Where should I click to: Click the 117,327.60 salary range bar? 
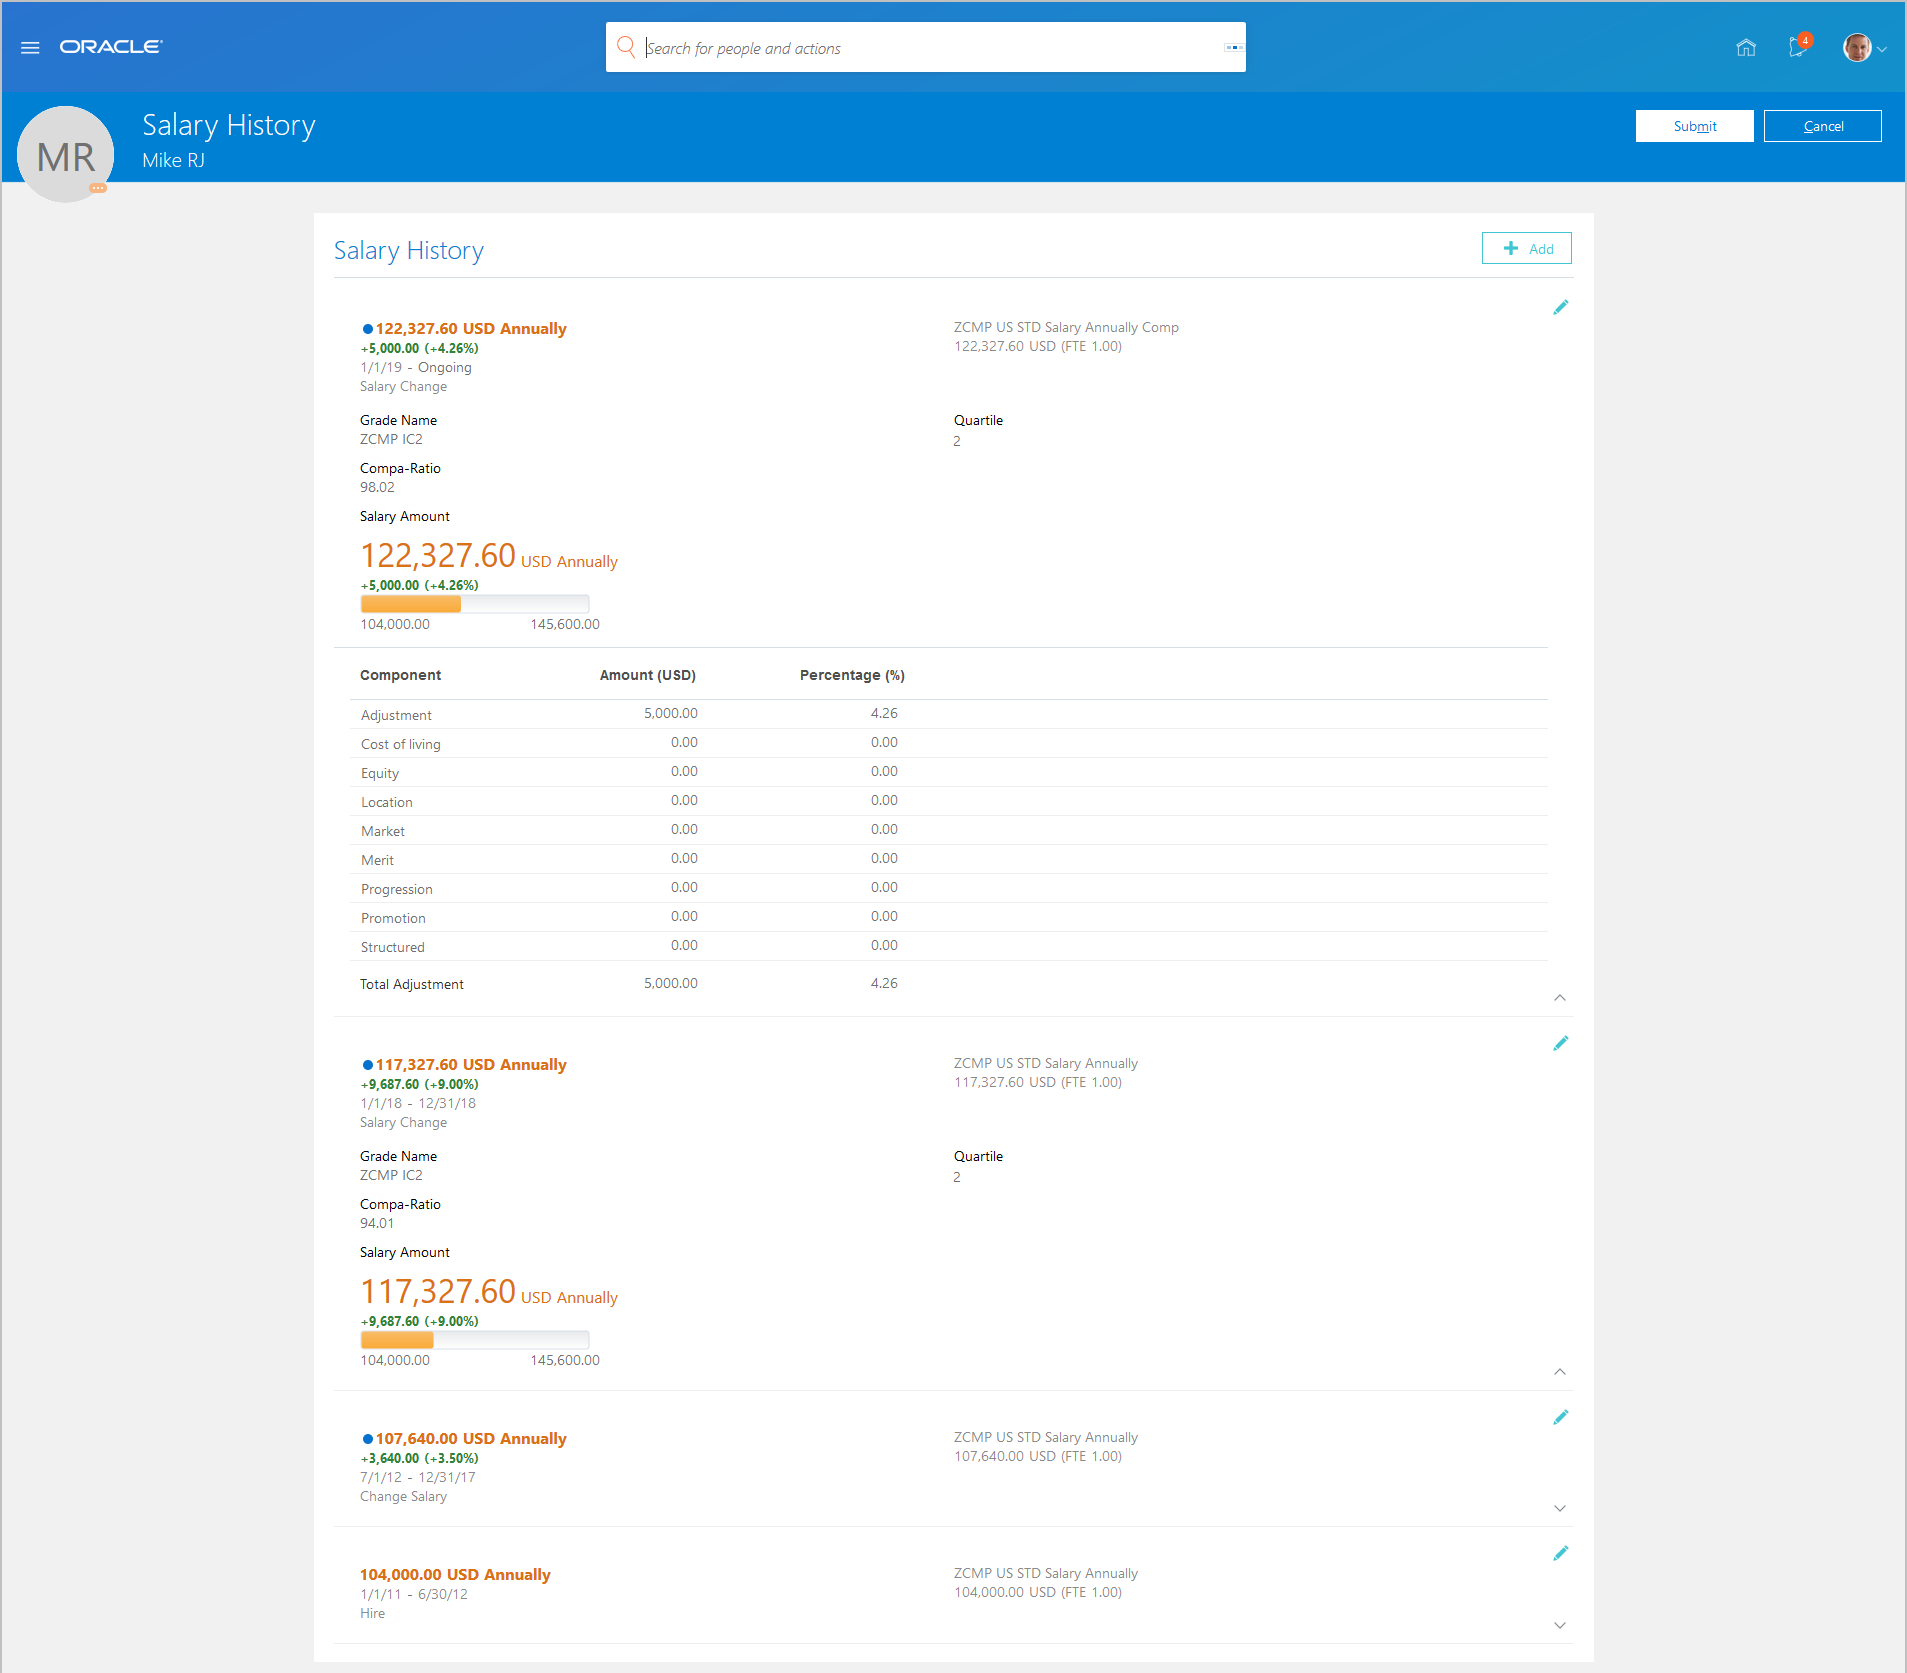(x=475, y=1340)
